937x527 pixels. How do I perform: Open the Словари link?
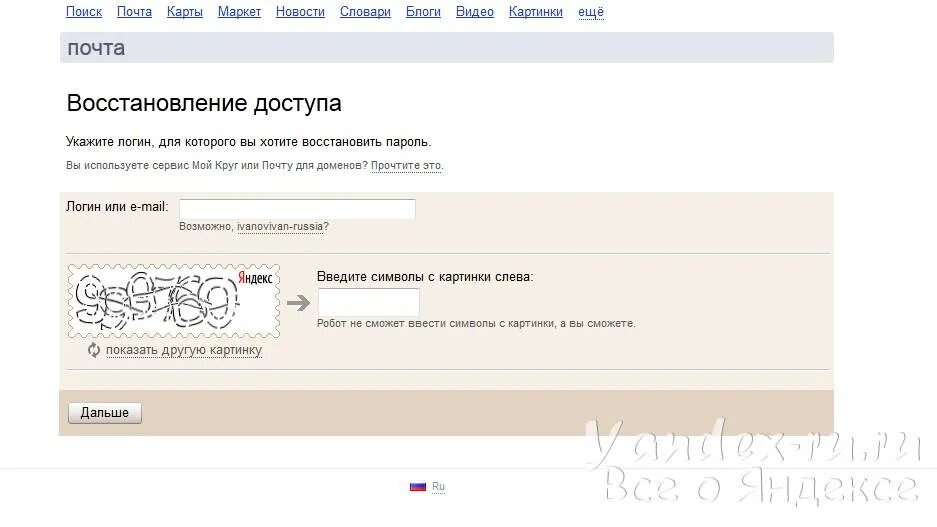365,12
